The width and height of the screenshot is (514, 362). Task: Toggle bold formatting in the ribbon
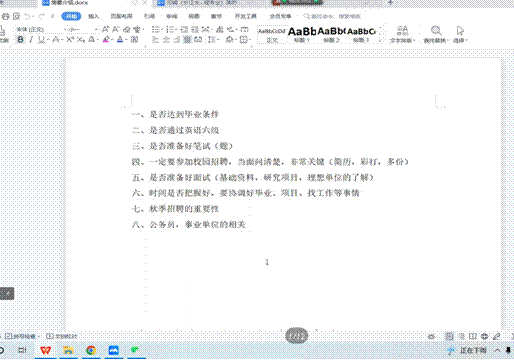pos(20,40)
